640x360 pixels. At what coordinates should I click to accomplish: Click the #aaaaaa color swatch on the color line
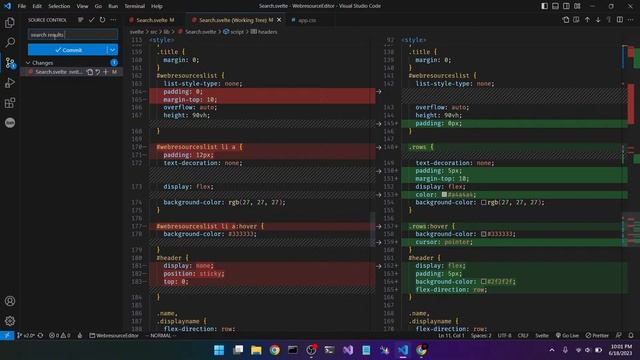coord(444,195)
